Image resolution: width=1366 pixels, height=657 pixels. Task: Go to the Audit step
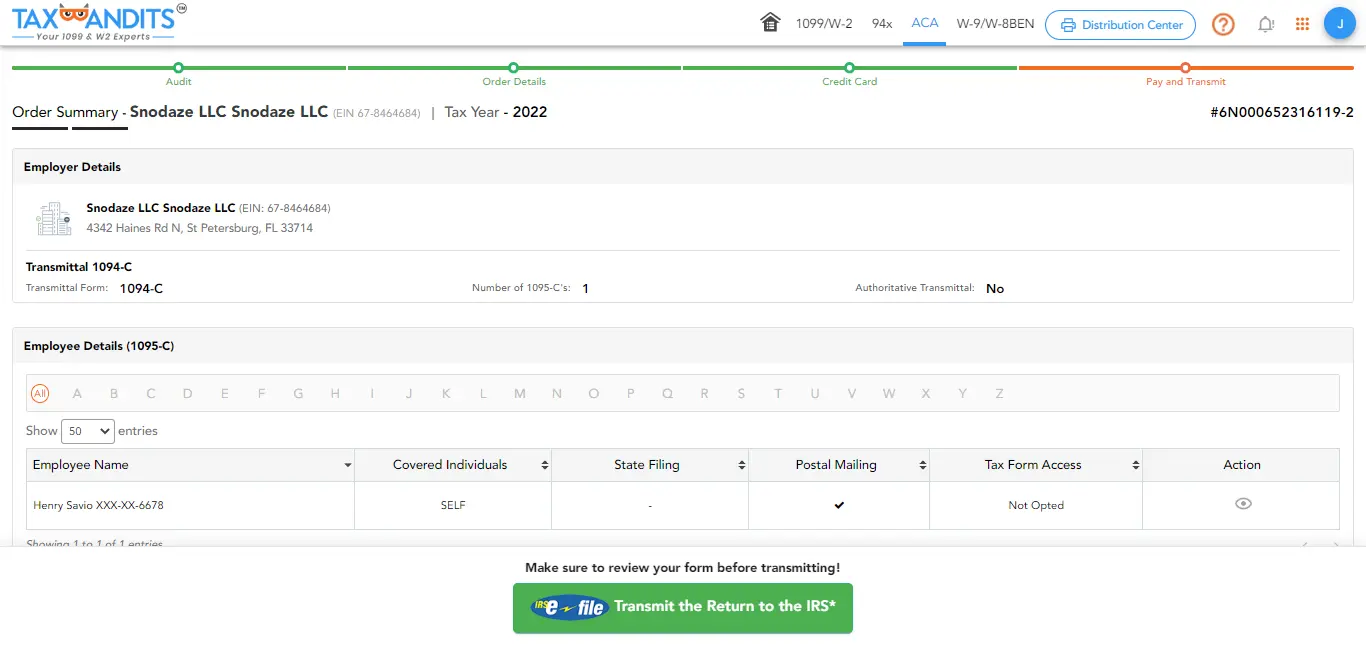point(178,74)
